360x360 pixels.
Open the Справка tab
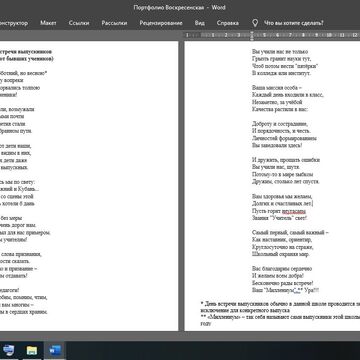[x=228, y=23]
